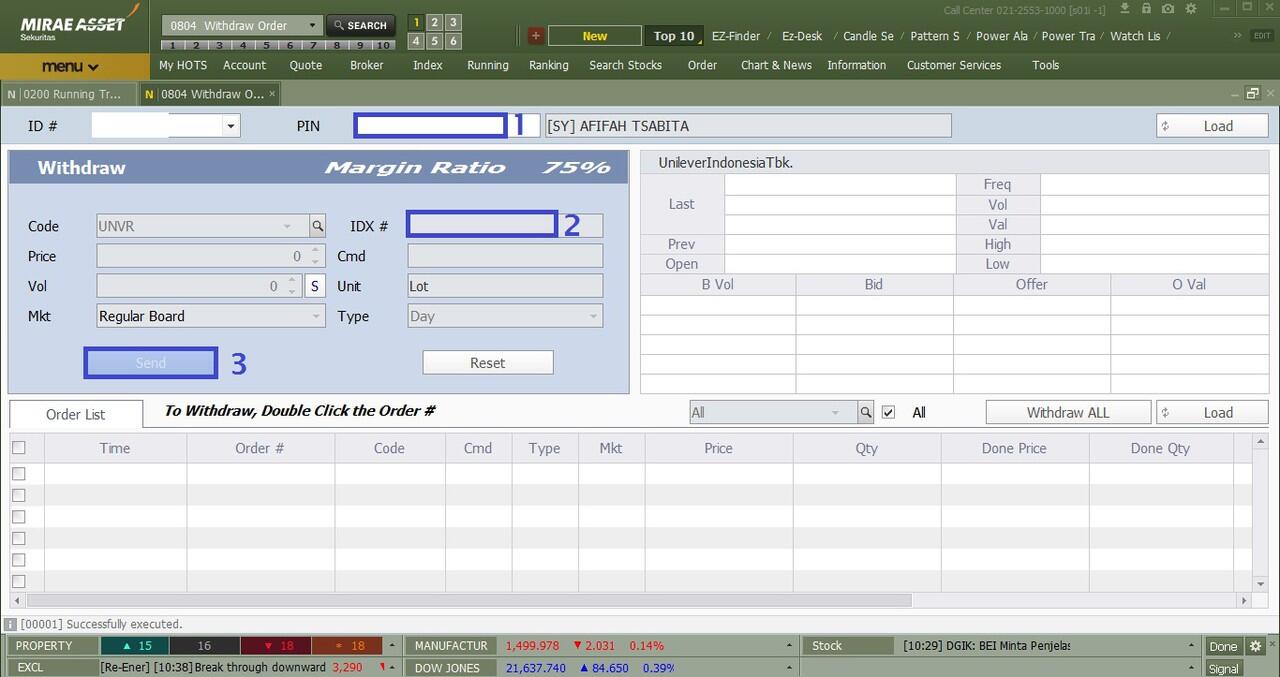Image resolution: width=1280 pixels, height=677 pixels.
Task: Click the yellow New button
Action: (595, 36)
